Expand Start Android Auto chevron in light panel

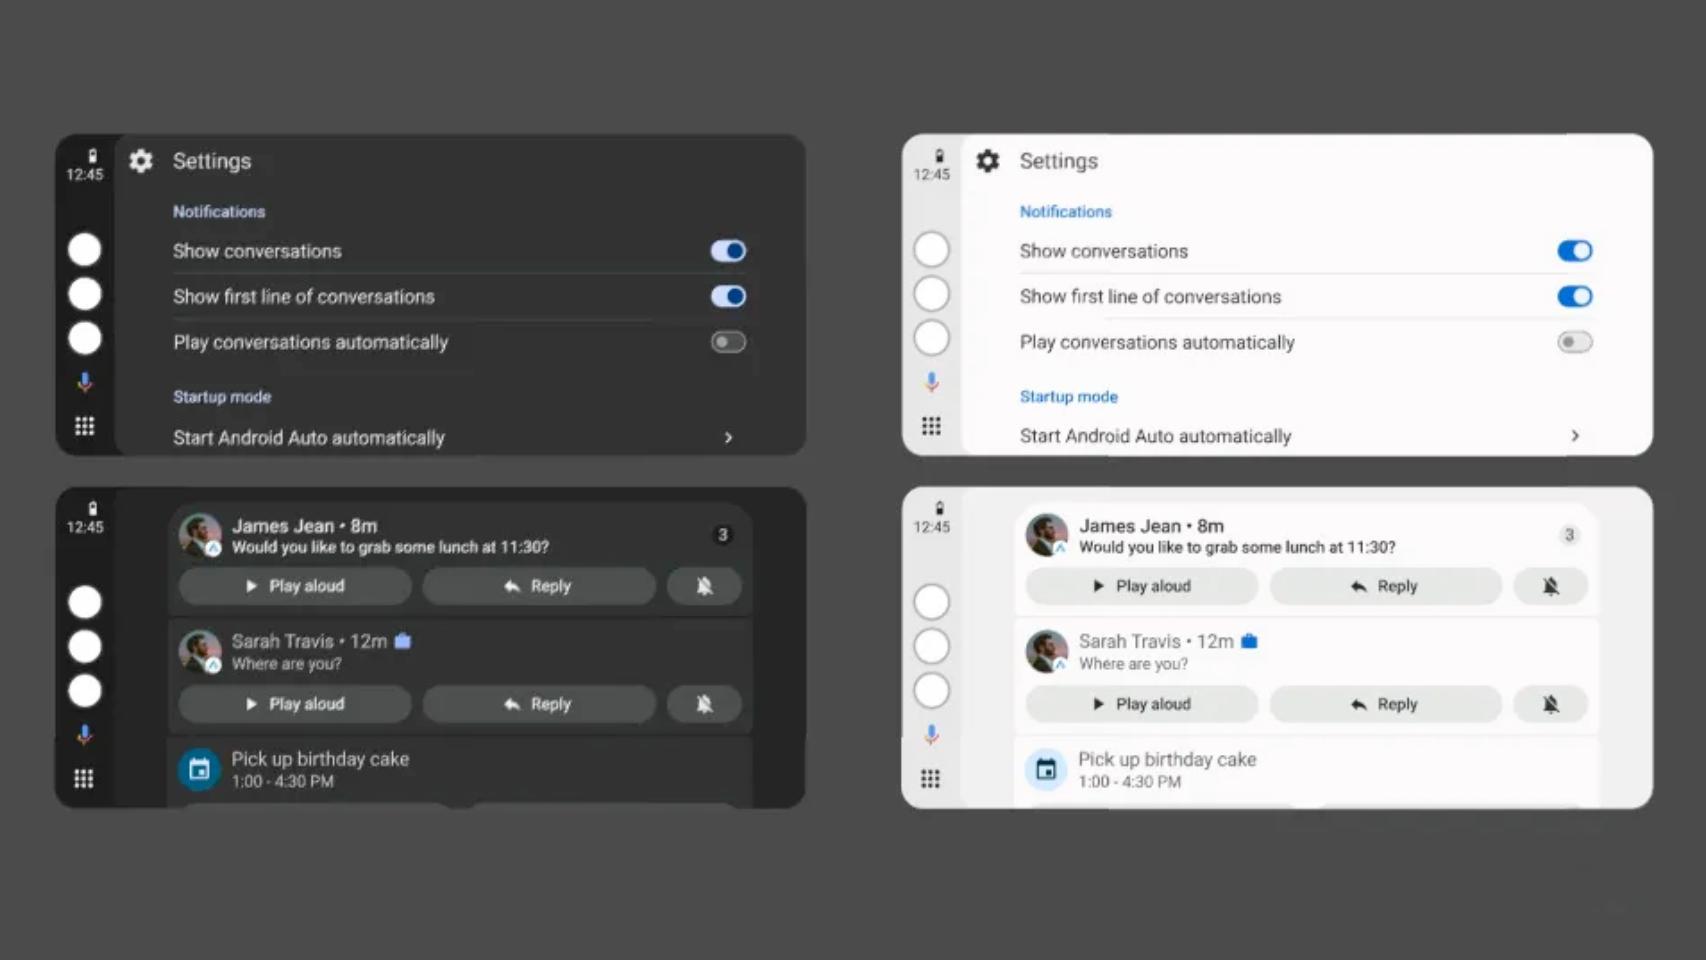(1575, 436)
